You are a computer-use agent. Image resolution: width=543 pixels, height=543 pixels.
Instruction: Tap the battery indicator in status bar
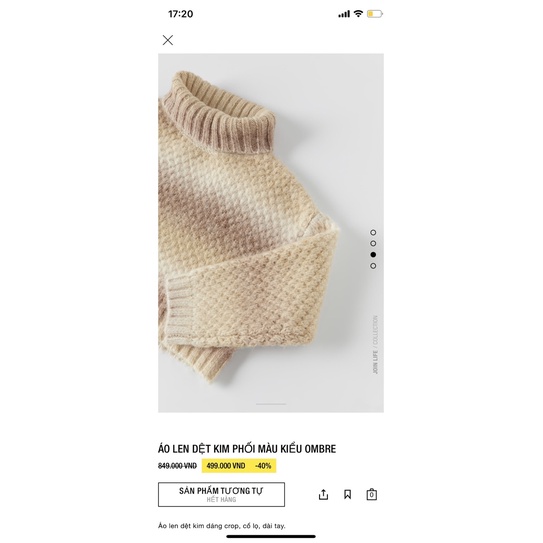click(375, 14)
